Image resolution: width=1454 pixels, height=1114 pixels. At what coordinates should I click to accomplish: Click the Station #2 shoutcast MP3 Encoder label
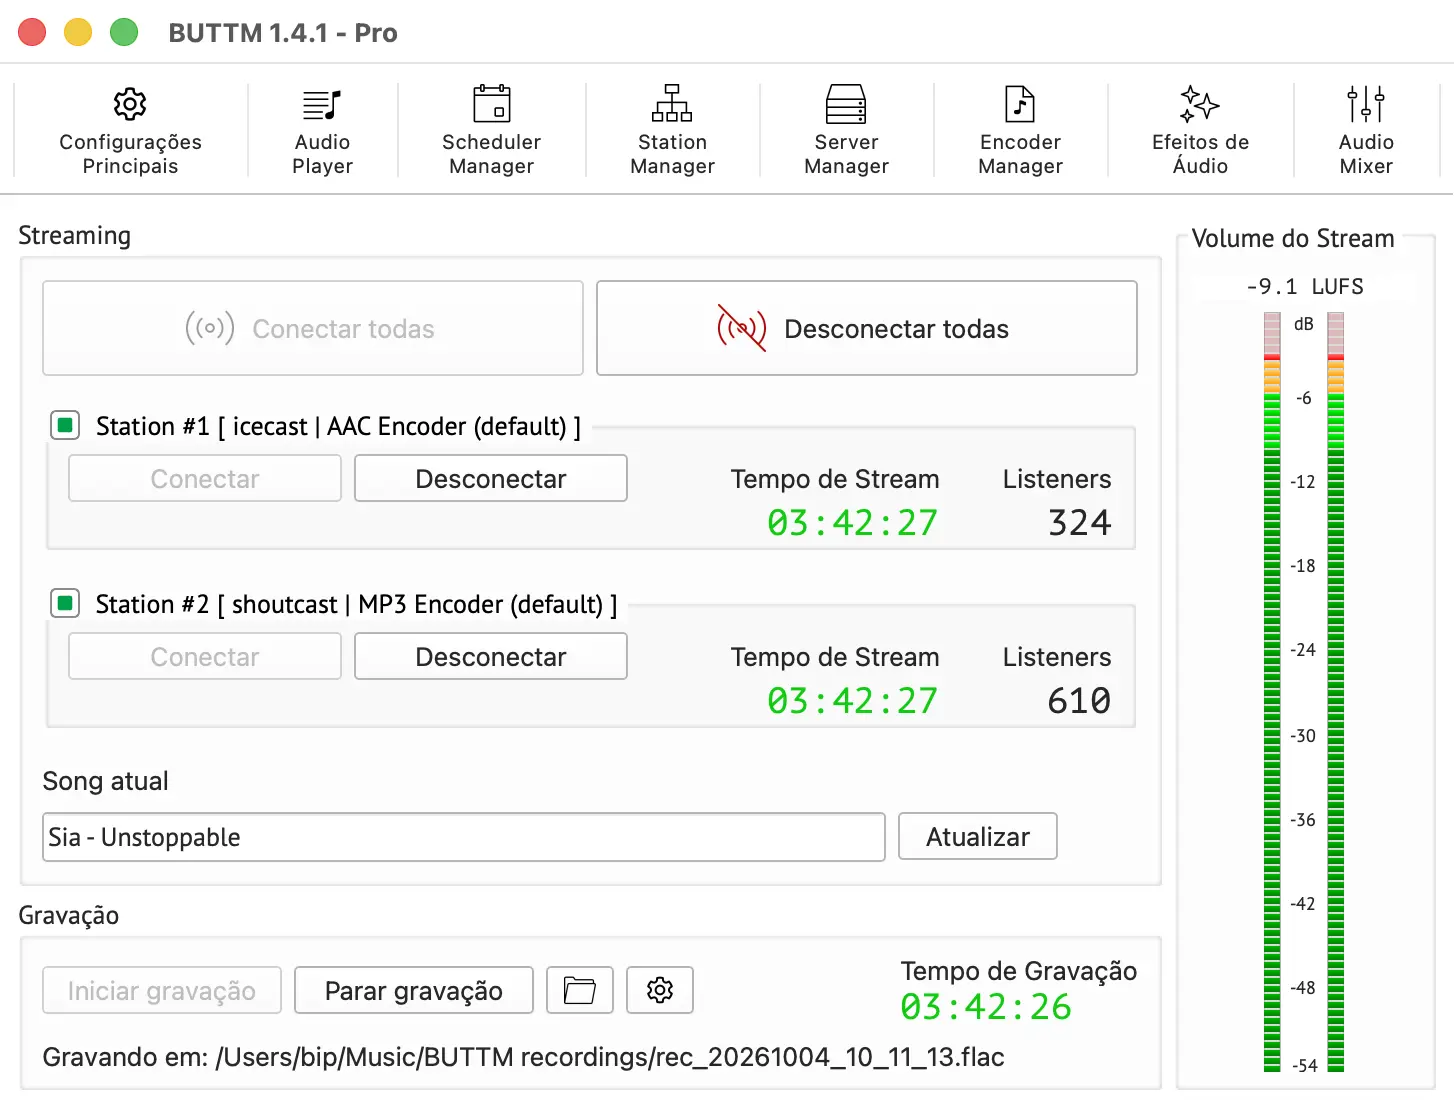click(356, 605)
